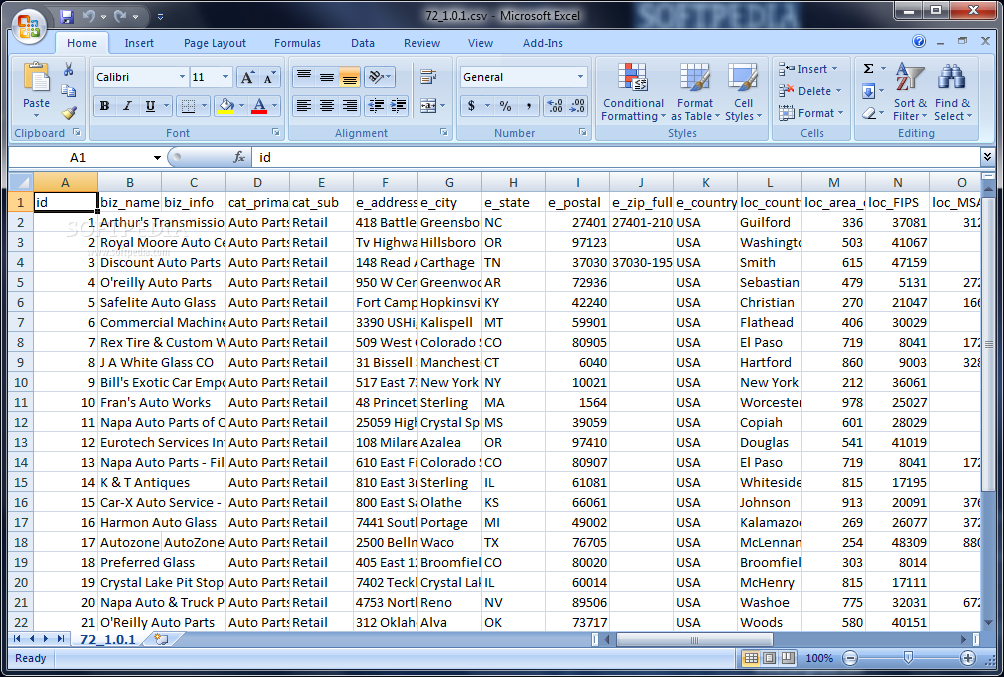Click the formula bar input

pyautogui.click(x=615, y=158)
